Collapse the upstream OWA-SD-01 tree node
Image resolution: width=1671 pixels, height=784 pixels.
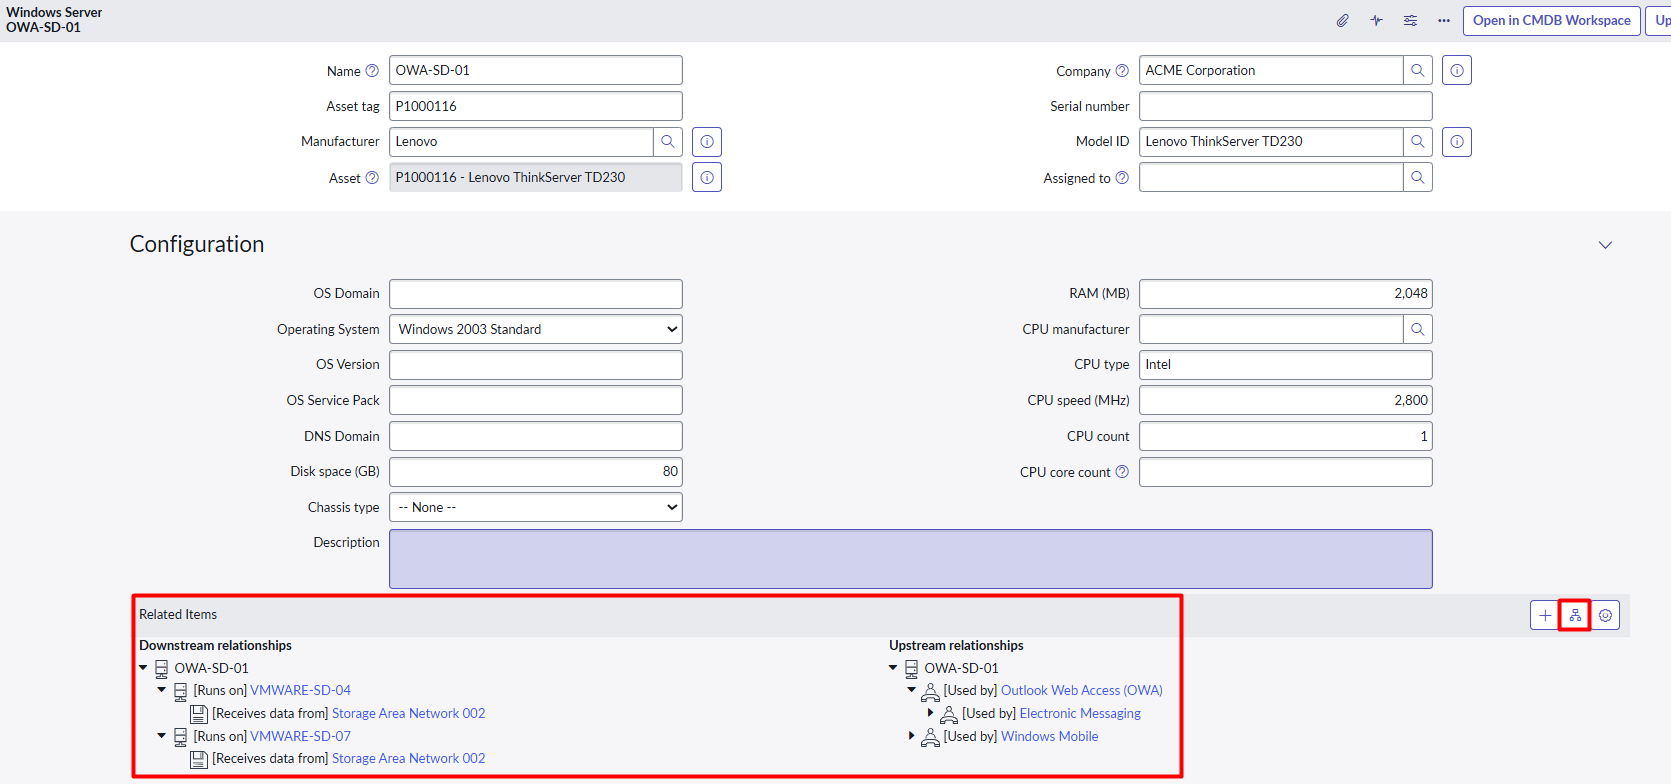tap(893, 668)
